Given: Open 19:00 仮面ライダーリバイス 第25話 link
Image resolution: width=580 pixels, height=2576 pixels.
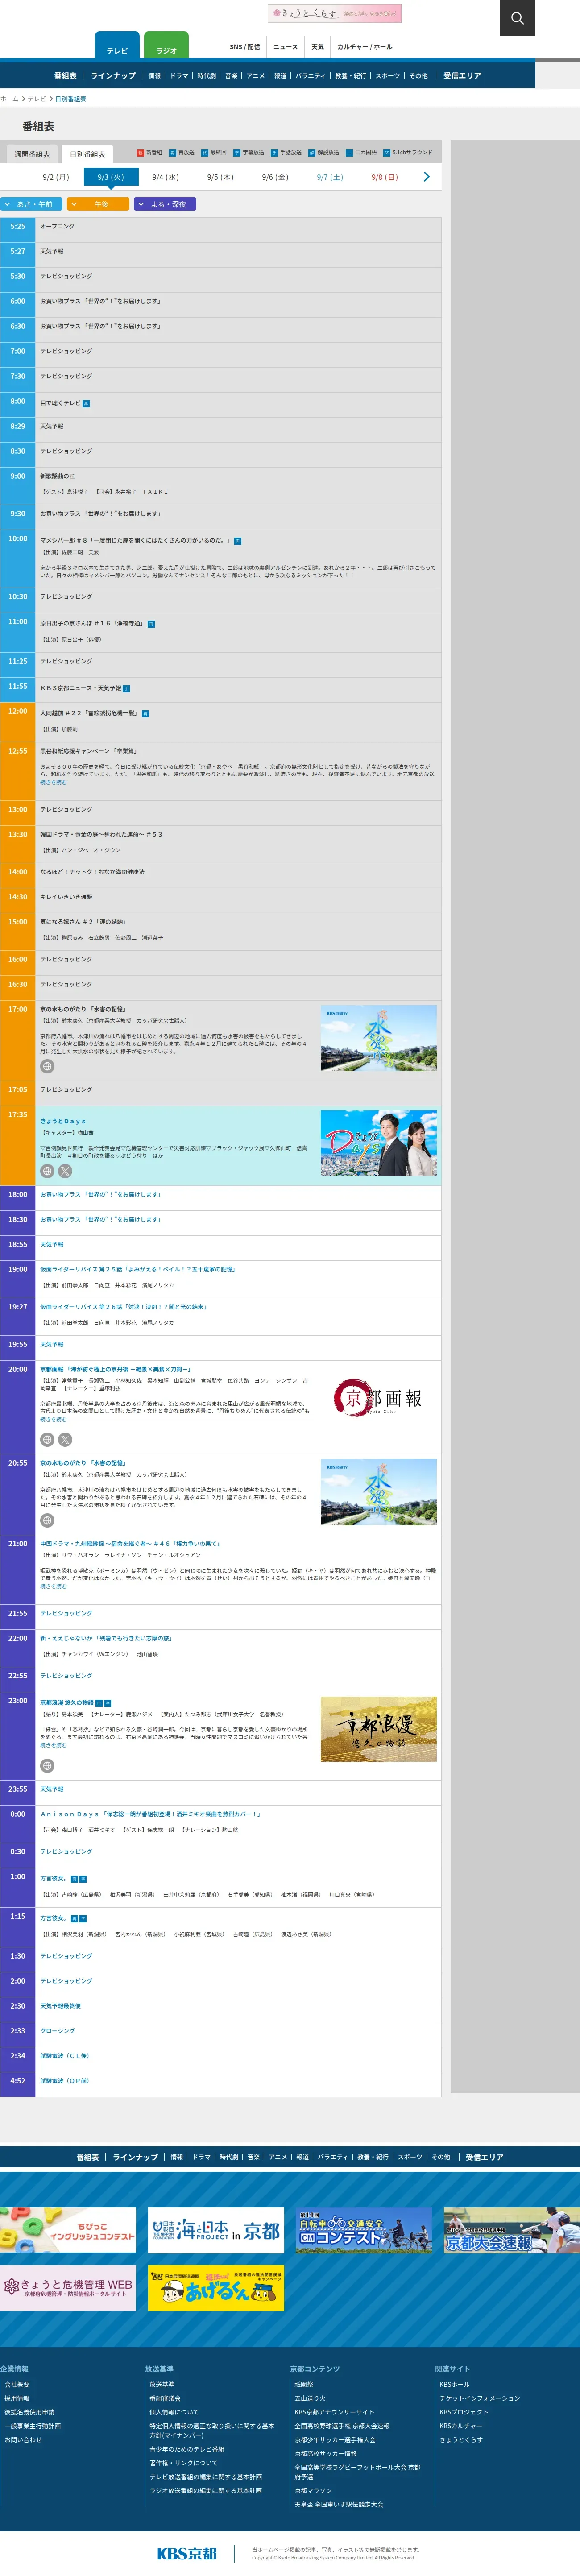Looking at the screenshot, I should [138, 1269].
